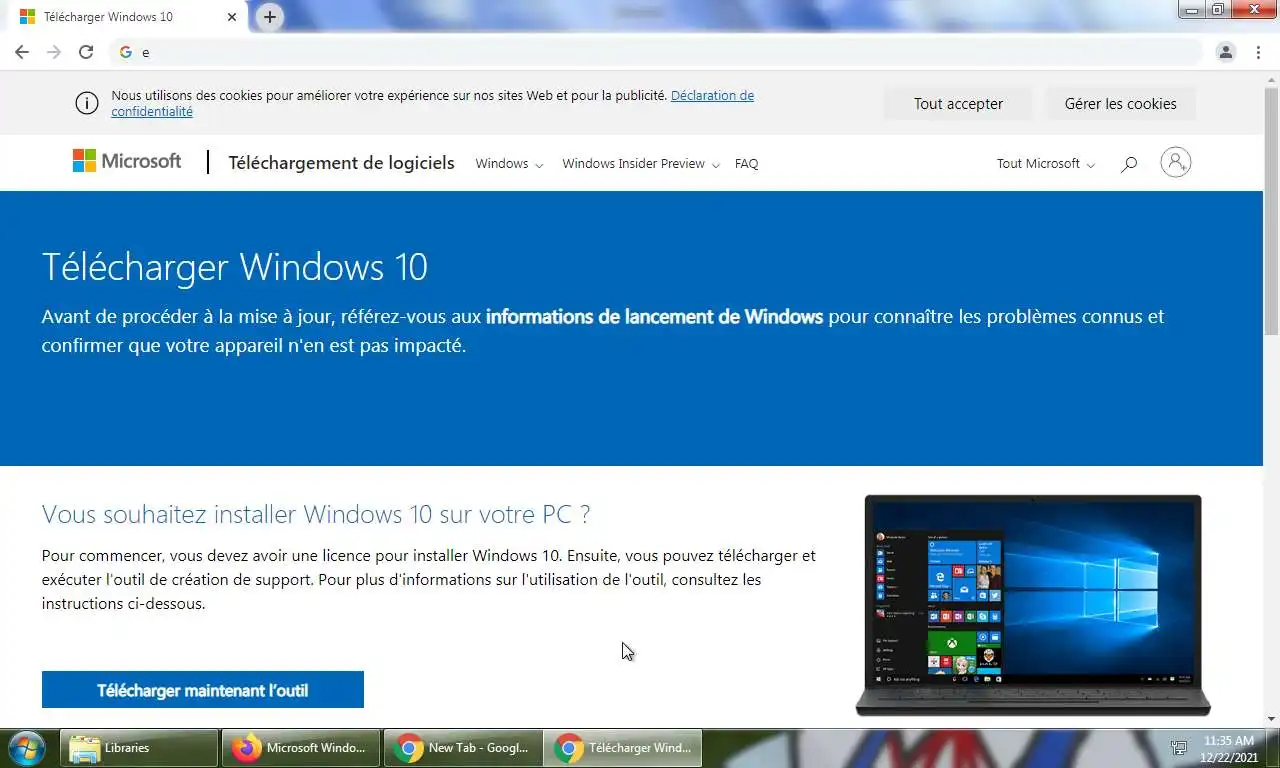Open the Chrome profile avatar
The width and height of the screenshot is (1280, 768).
1226,52
